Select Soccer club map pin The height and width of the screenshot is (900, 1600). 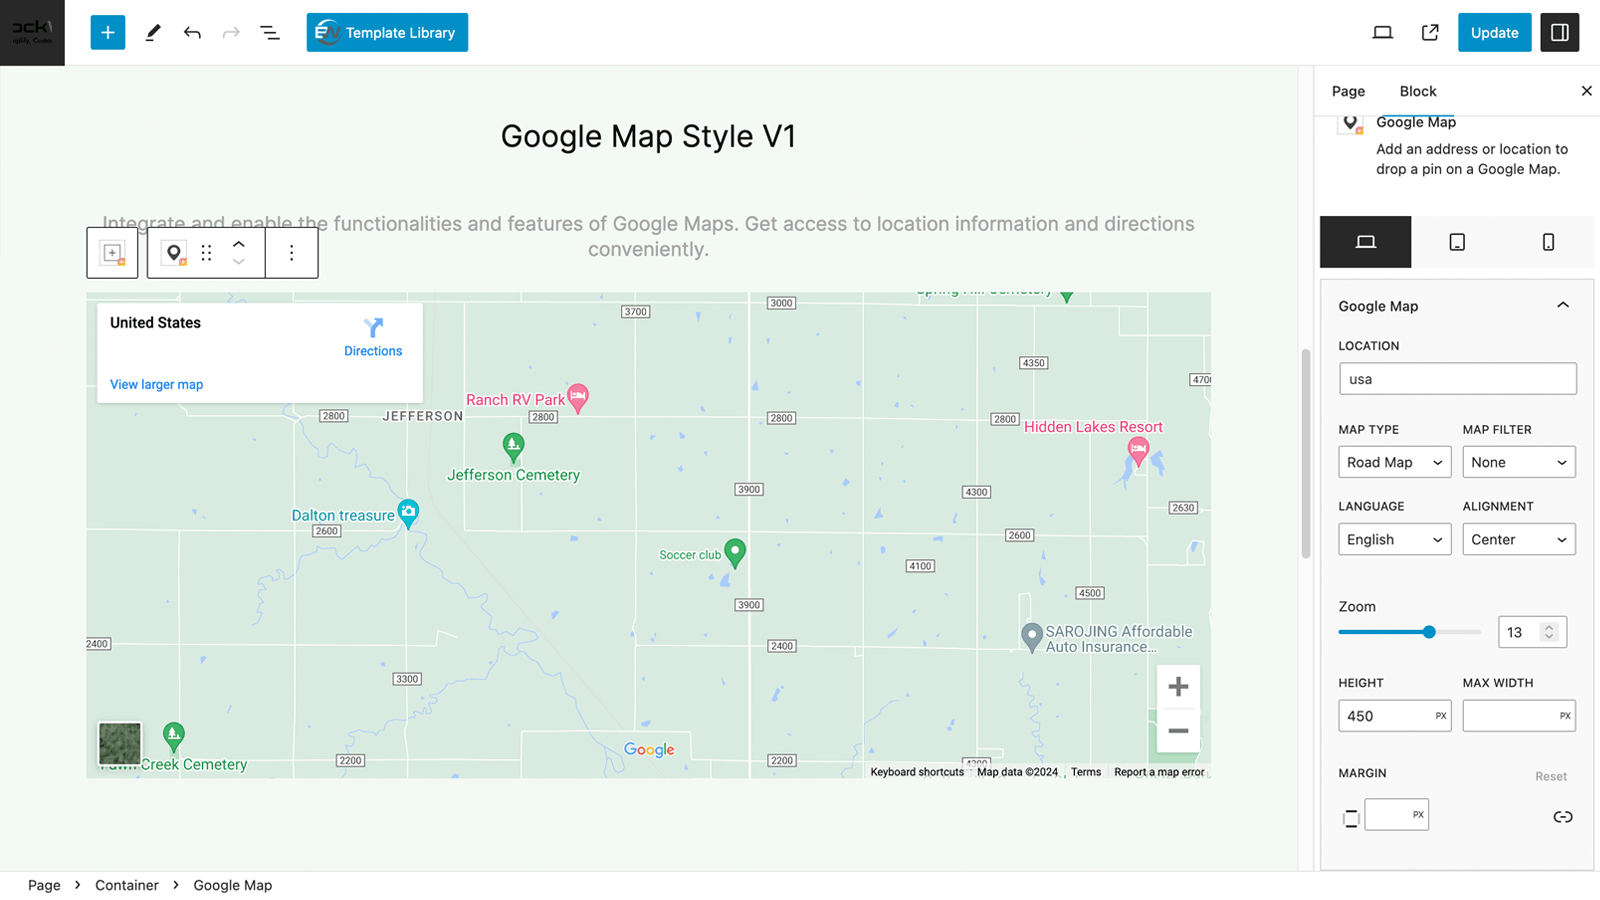coord(735,552)
